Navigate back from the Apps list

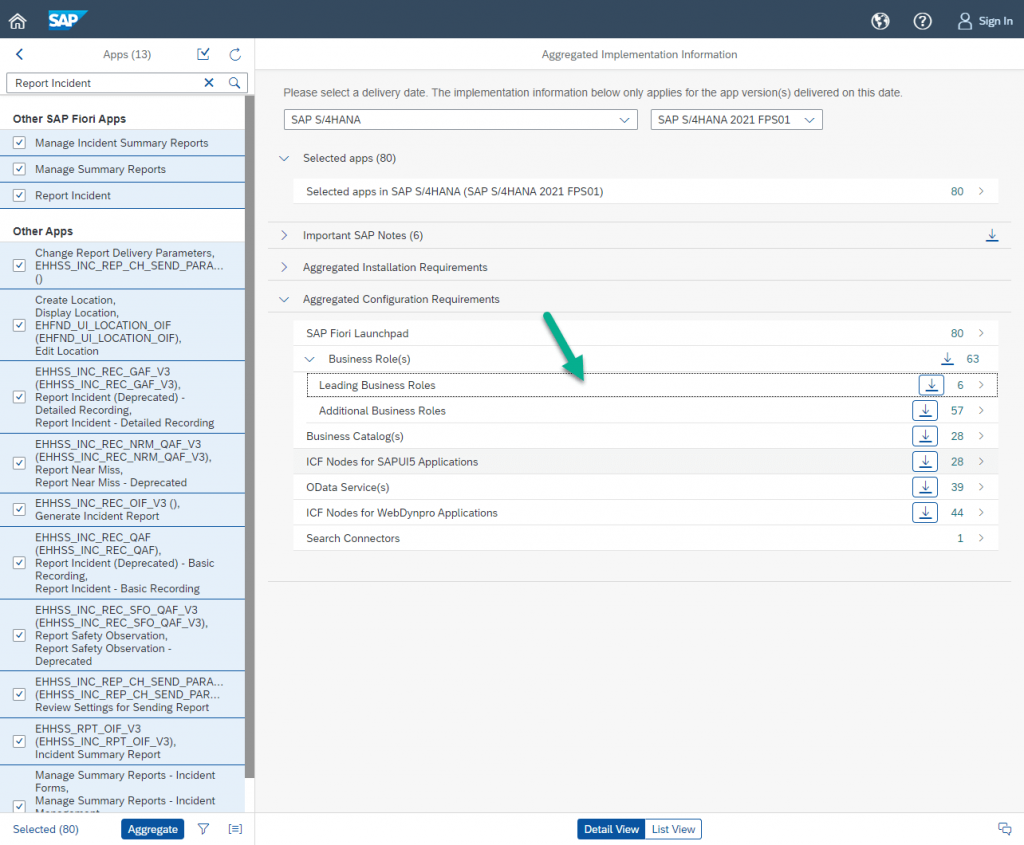pyautogui.click(x=20, y=54)
